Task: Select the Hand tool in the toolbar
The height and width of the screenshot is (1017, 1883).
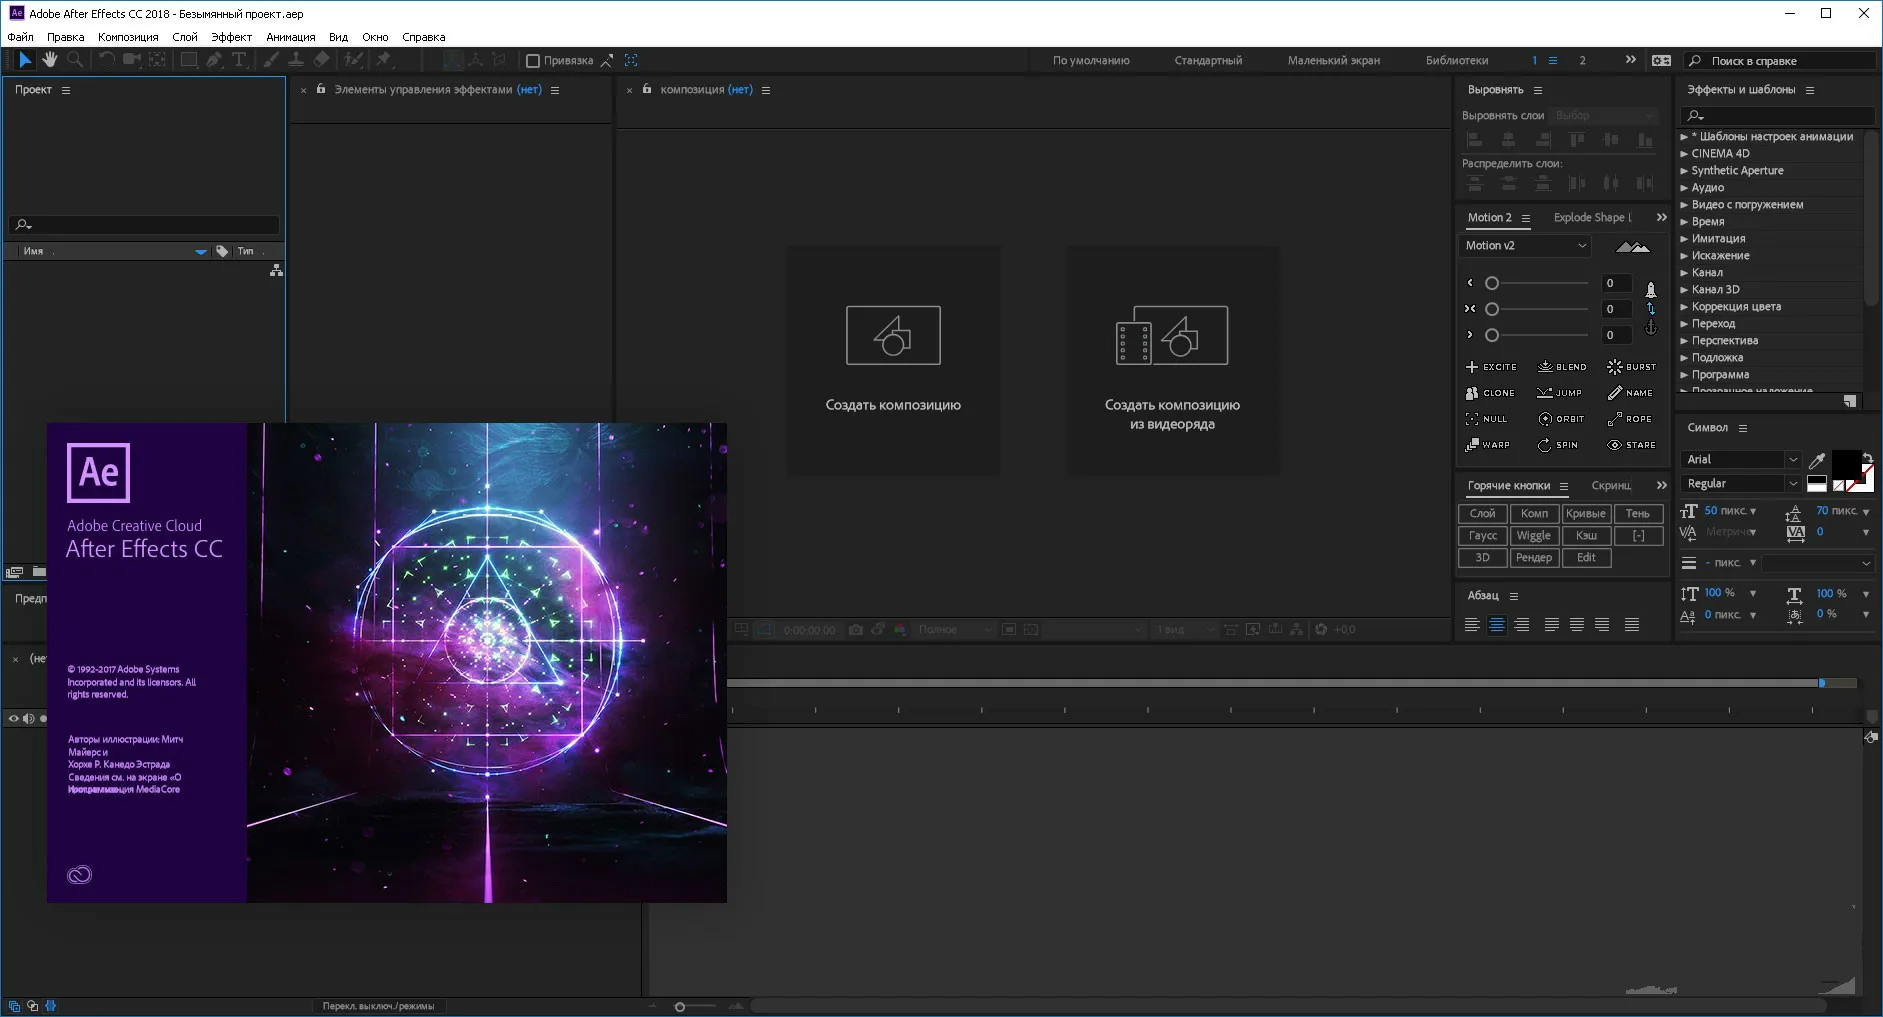Action: click(x=49, y=60)
